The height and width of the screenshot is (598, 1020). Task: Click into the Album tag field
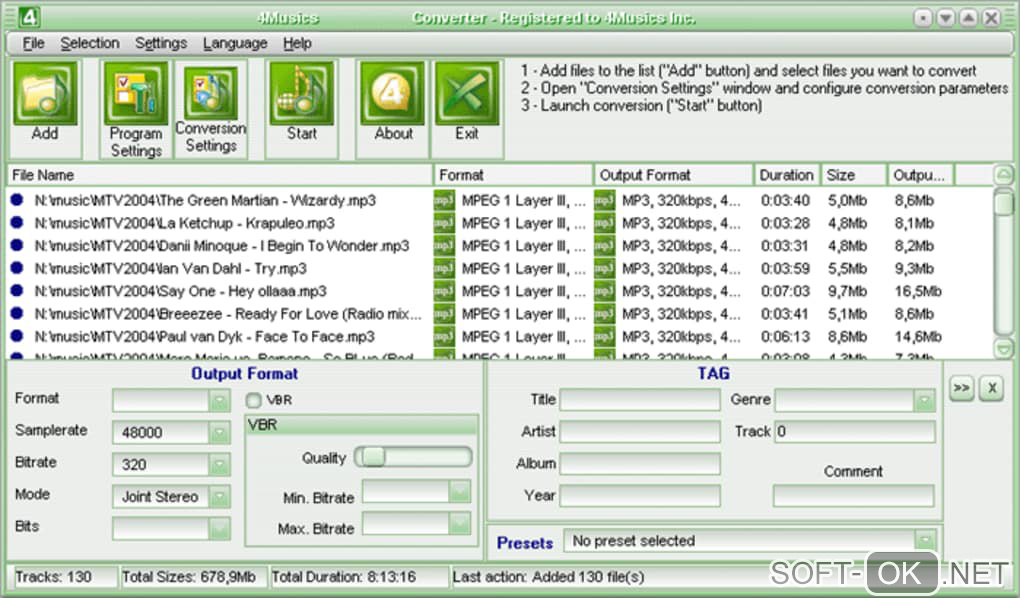(640, 463)
